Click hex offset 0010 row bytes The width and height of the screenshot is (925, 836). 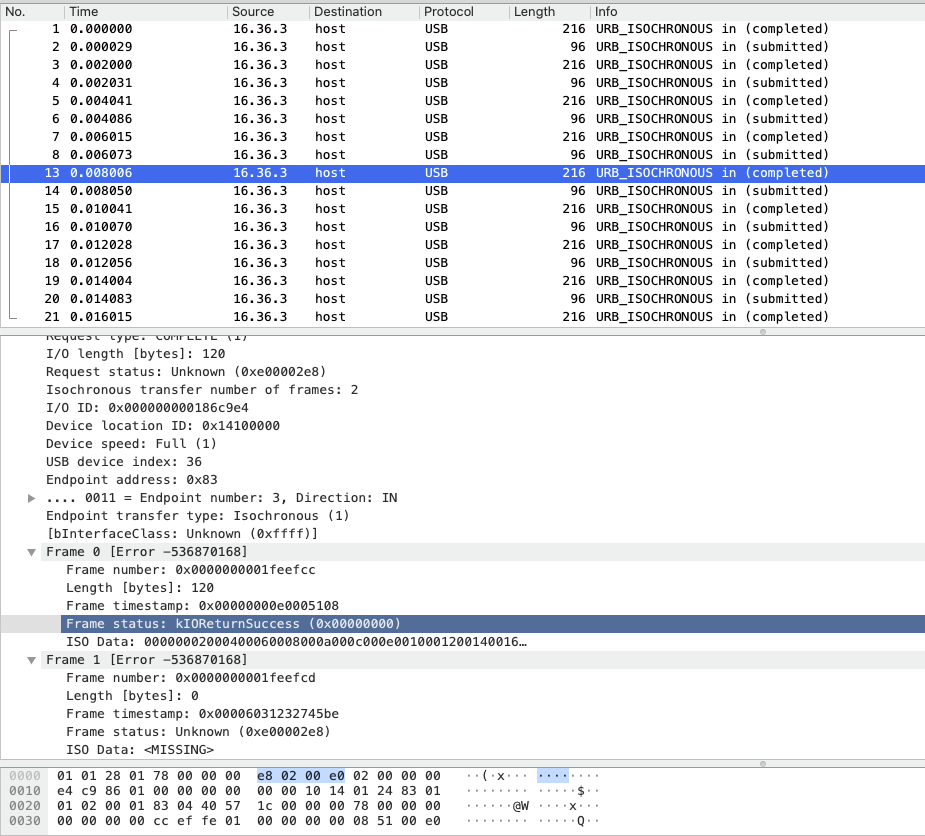pyautogui.click(x=248, y=791)
